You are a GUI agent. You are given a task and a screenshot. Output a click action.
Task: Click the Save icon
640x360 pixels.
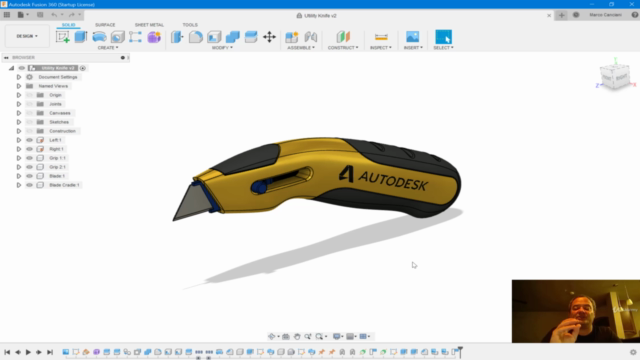coord(40,15)
